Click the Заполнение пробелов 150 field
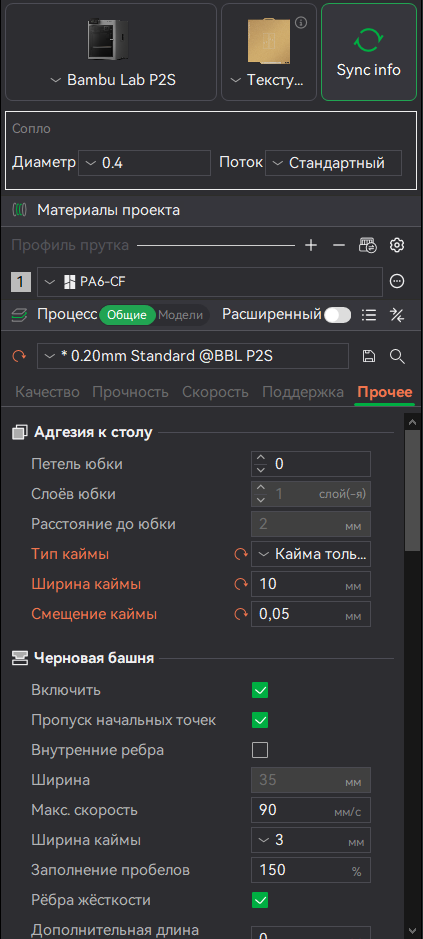 click(311, 870)
